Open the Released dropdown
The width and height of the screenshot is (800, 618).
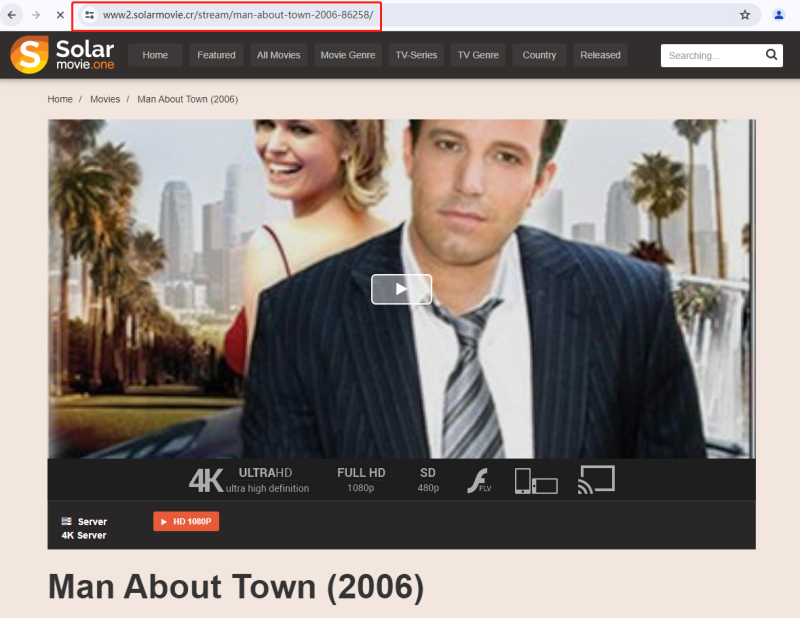(x=600, y=55)
